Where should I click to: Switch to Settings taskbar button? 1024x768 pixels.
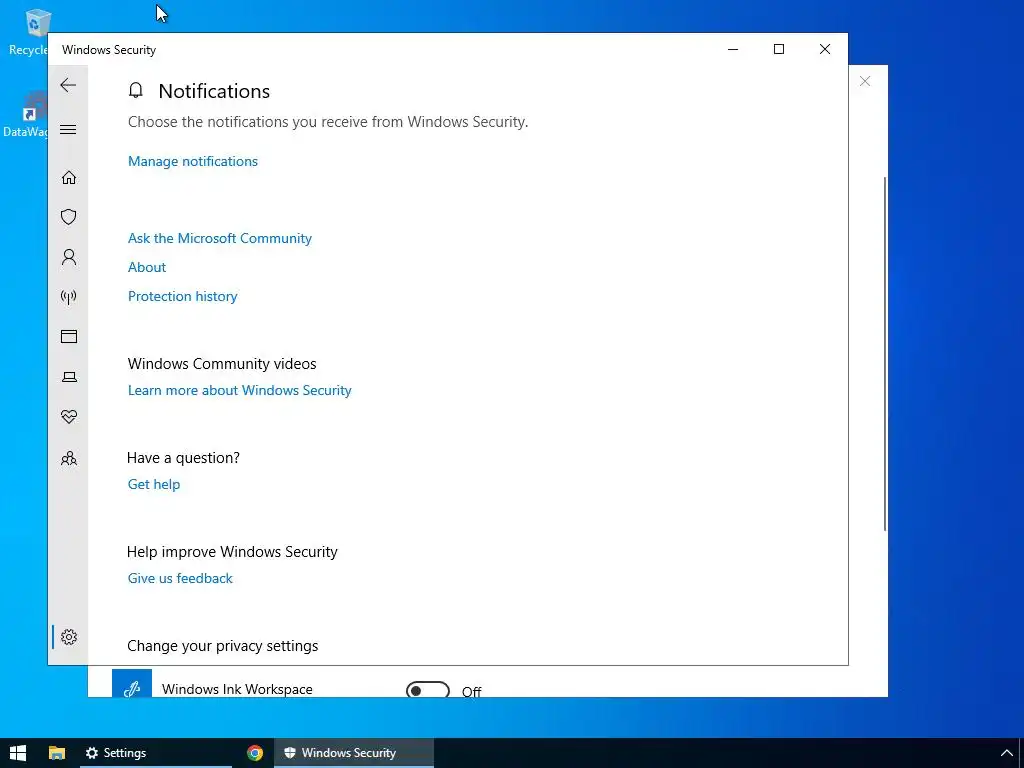[x=156, y=753]
